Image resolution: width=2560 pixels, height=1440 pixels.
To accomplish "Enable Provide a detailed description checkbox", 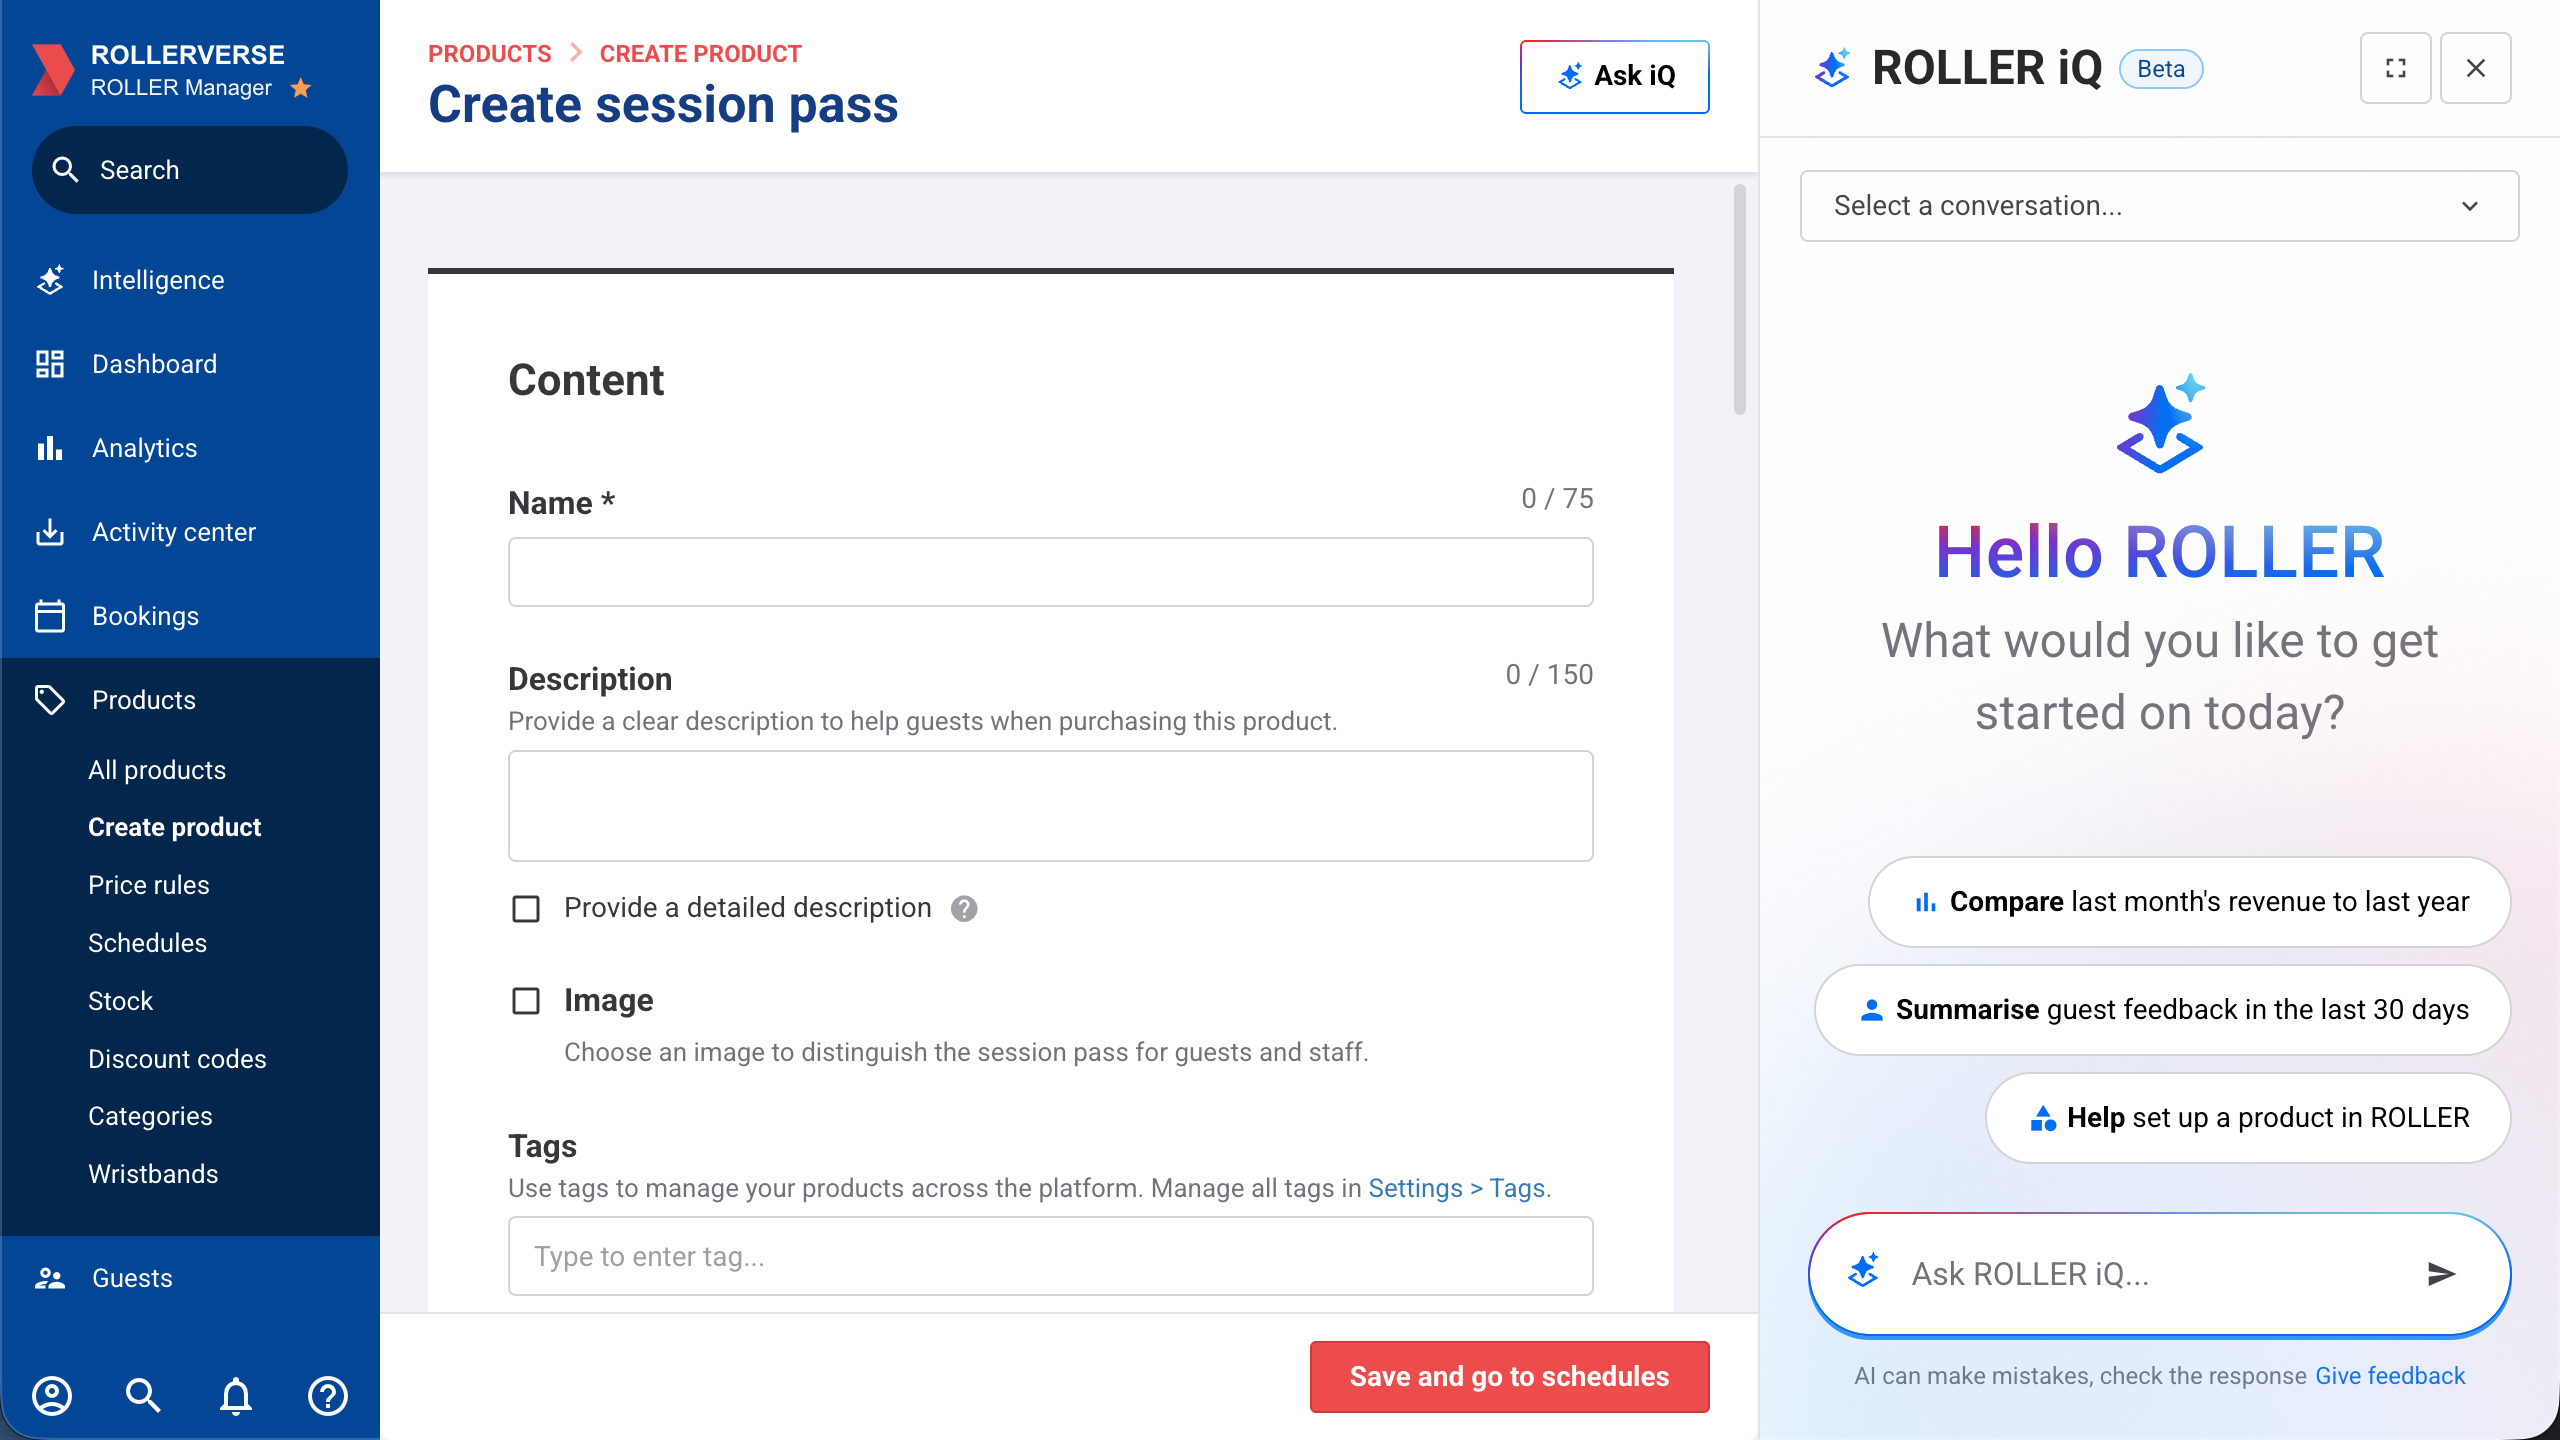I will (x=526, y=908).
